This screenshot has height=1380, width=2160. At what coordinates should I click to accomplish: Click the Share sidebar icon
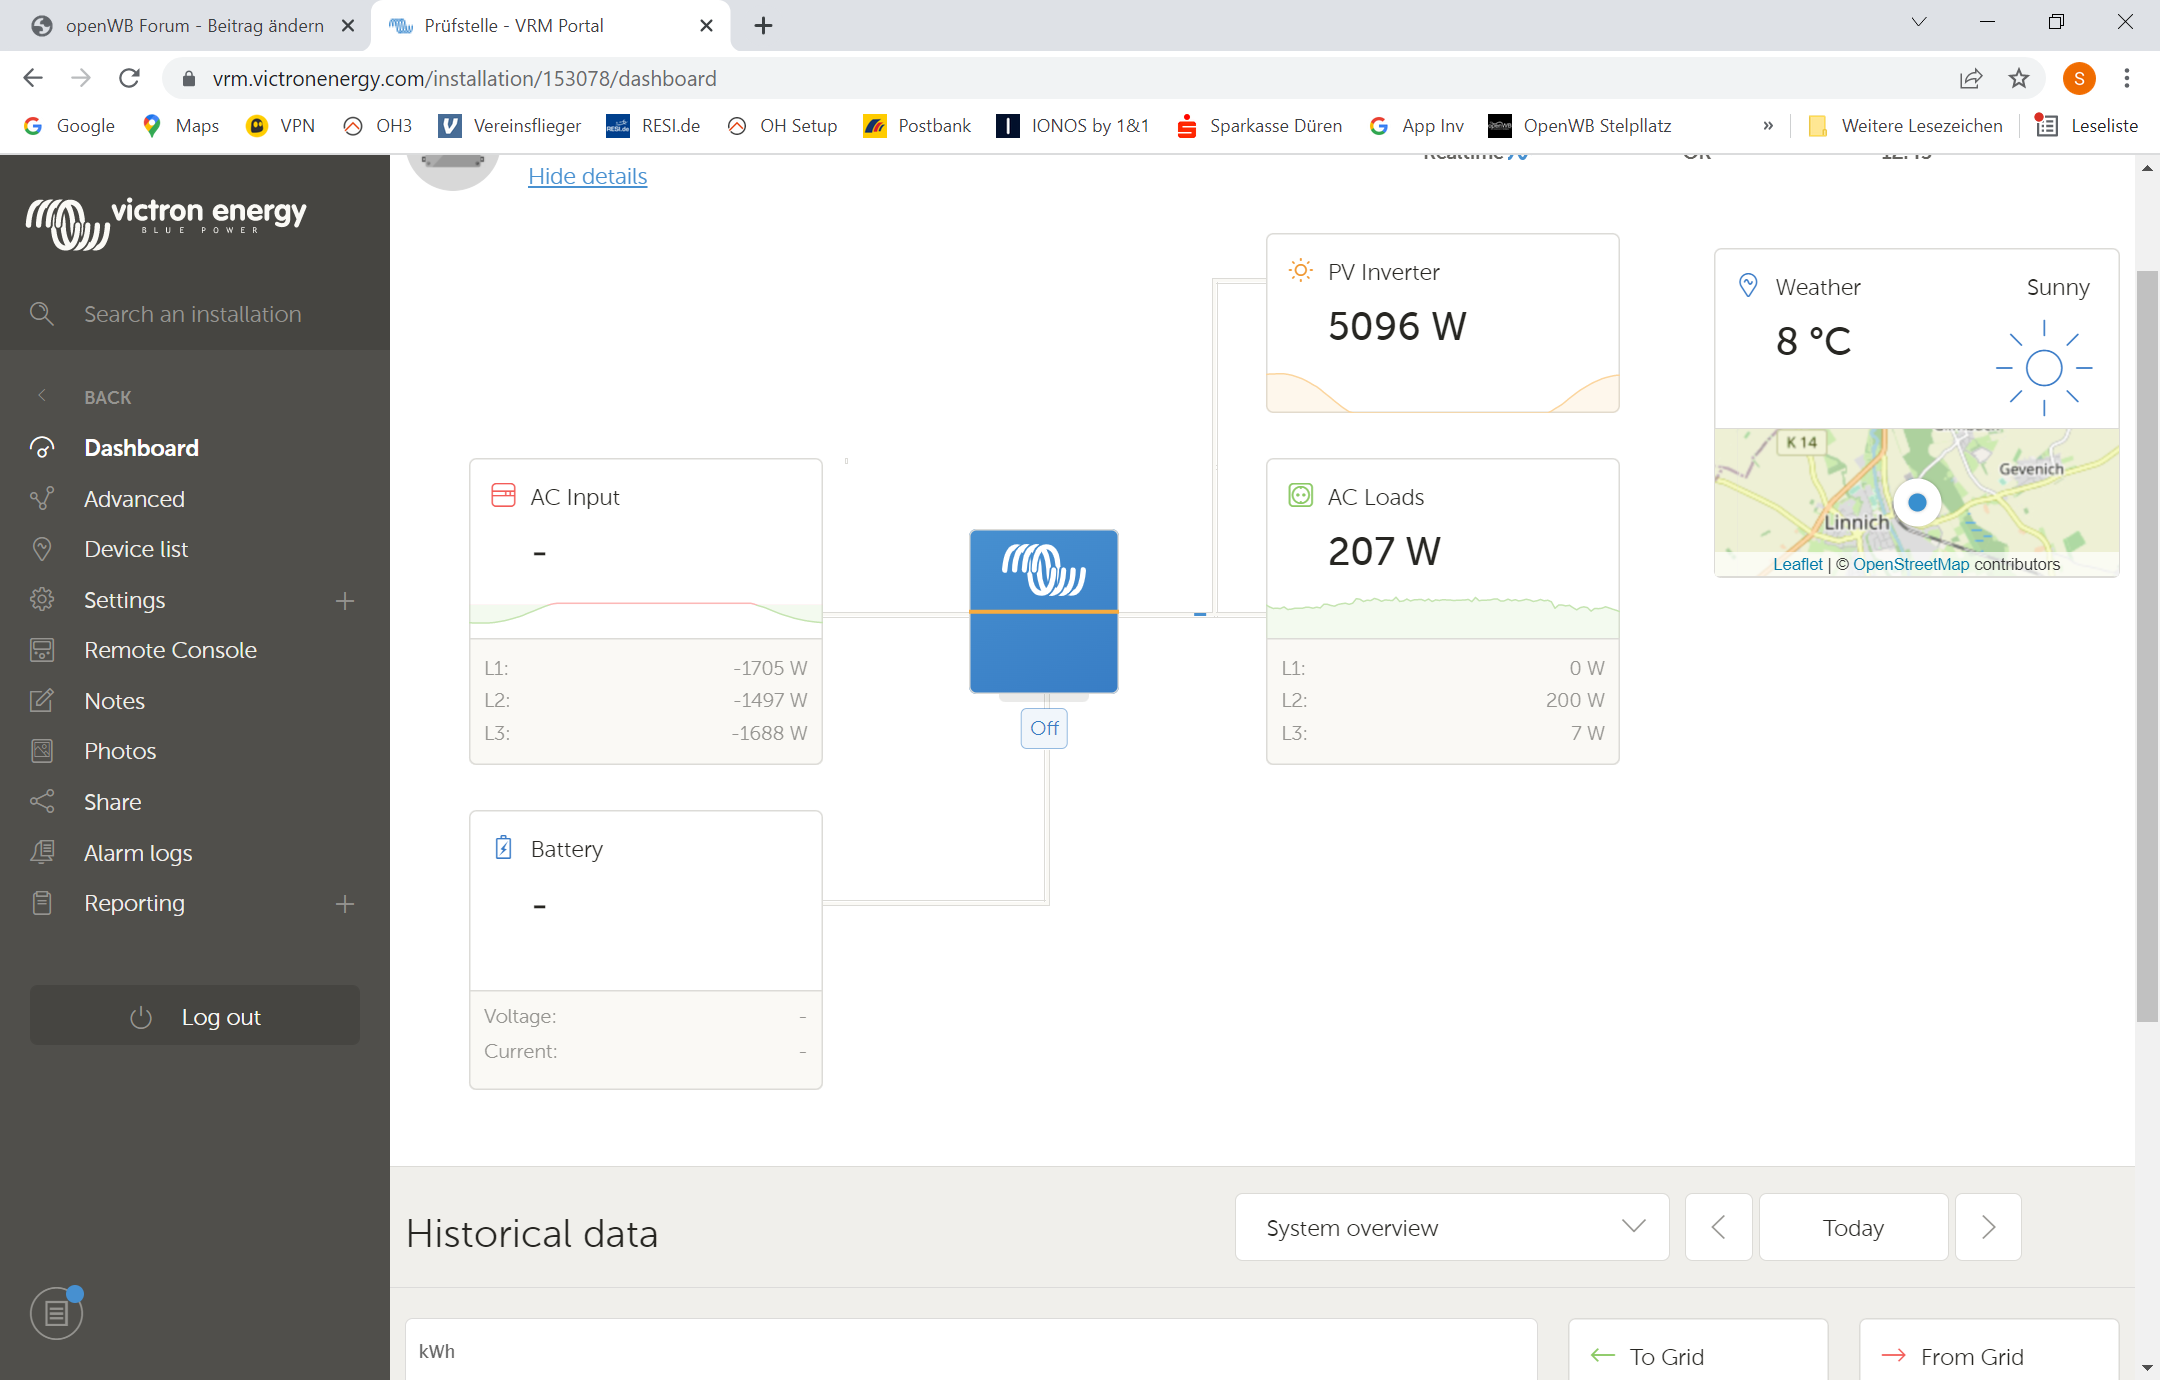coord(42,802)
